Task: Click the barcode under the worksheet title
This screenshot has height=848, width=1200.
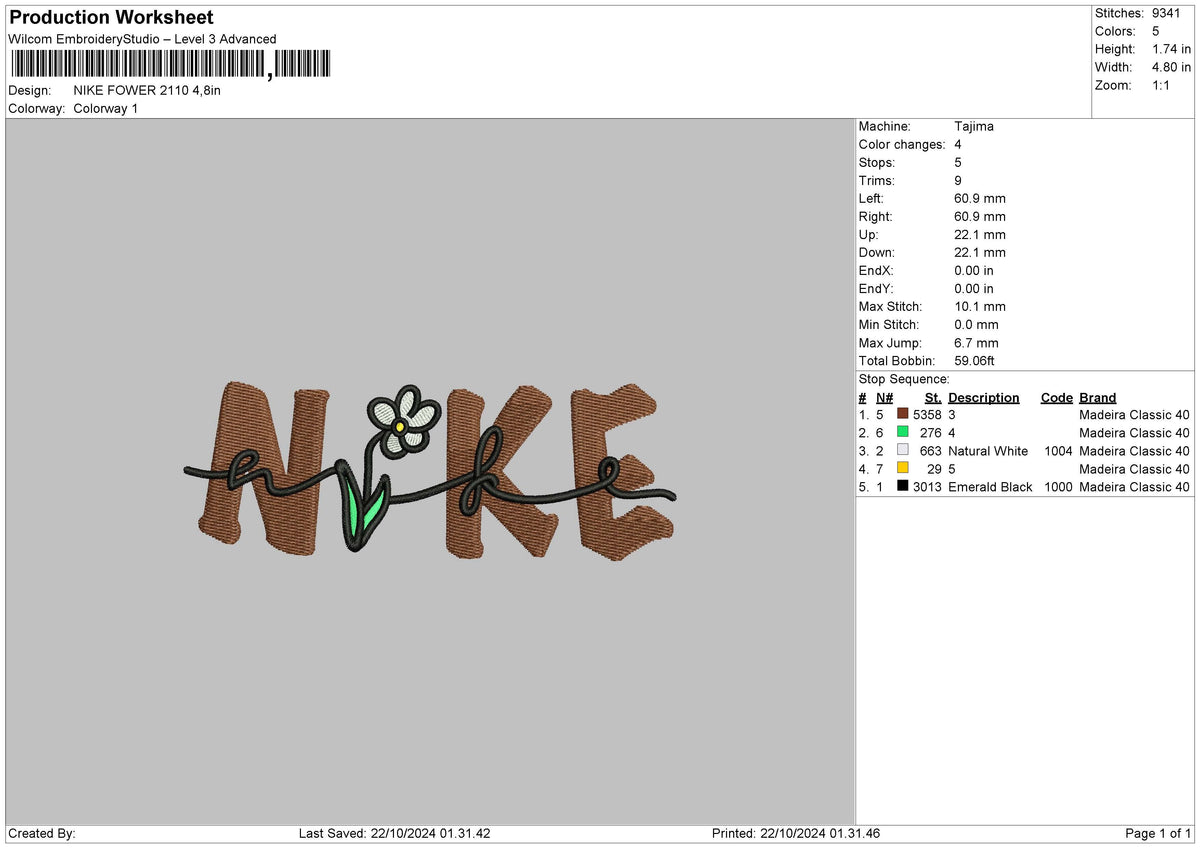Action: point(170,65)
